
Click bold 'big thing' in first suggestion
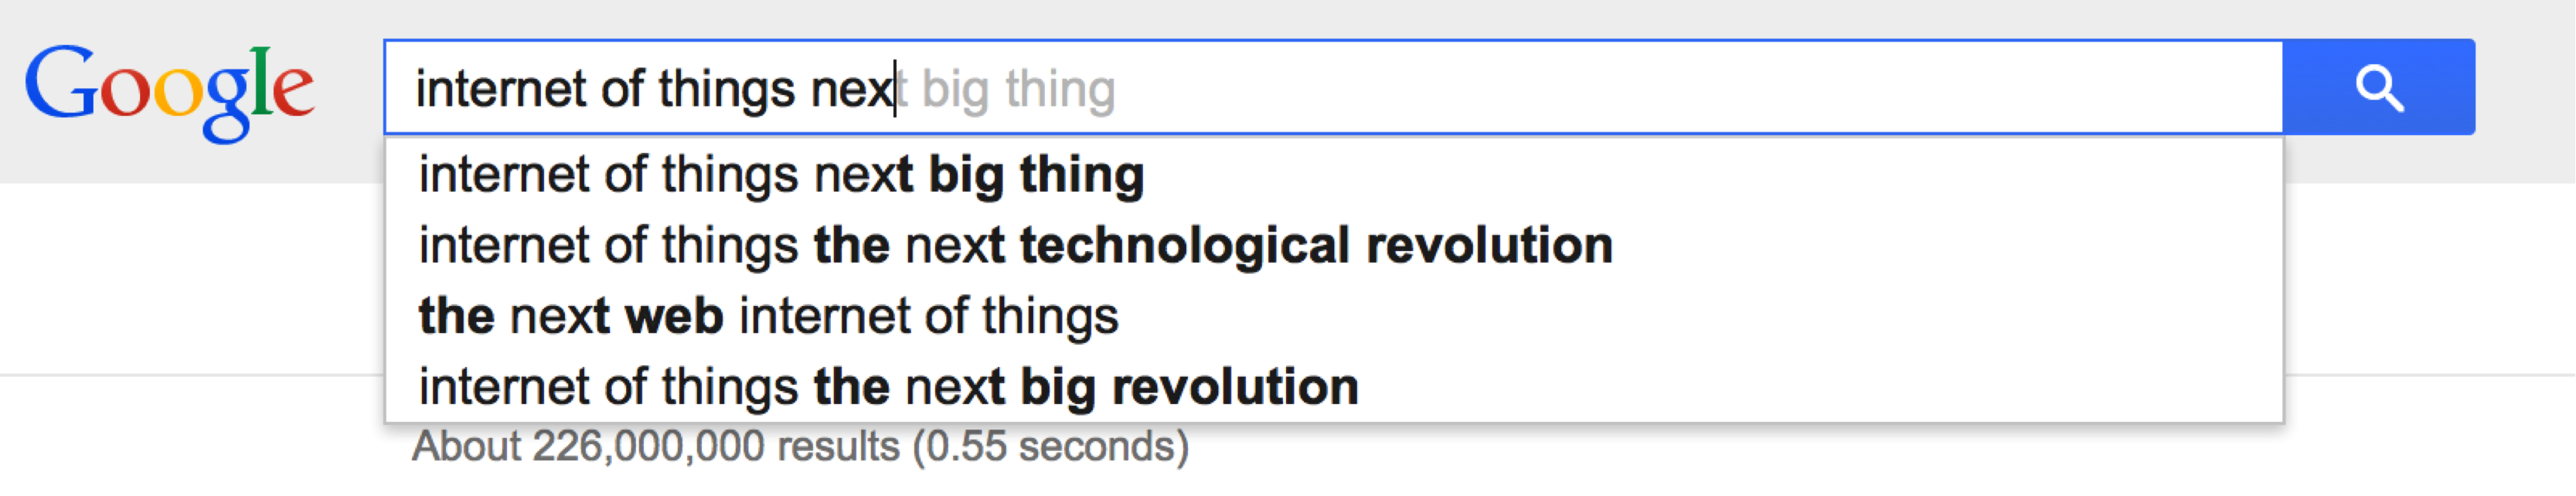coord(1036,175)
